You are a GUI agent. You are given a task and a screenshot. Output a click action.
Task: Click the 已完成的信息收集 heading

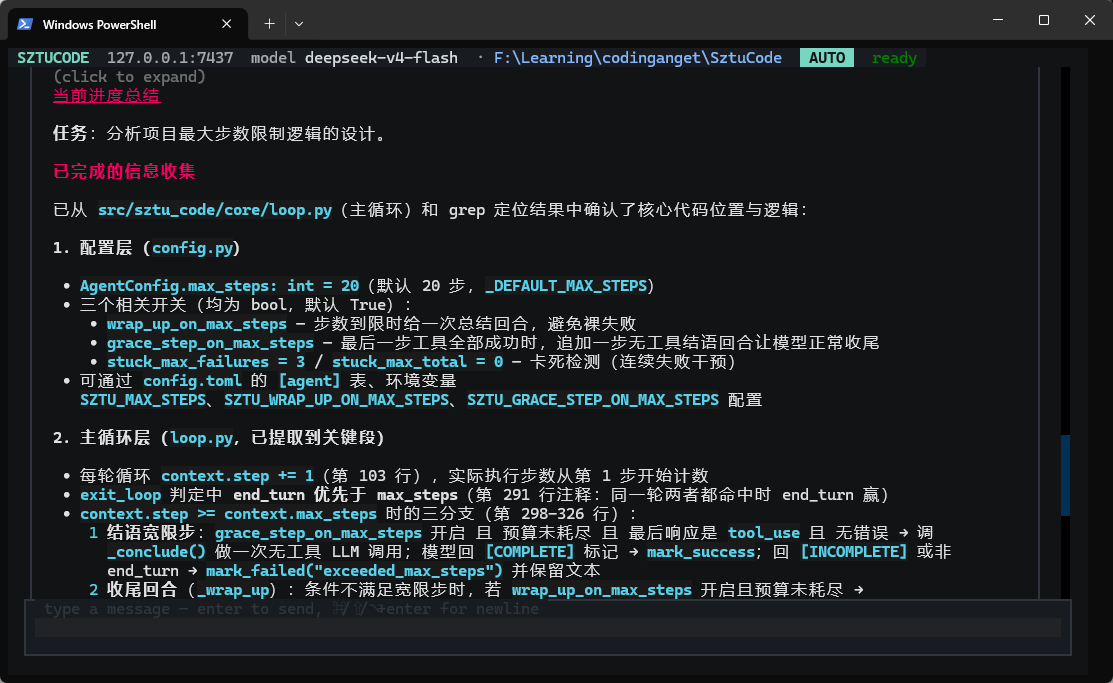point(124,171)
